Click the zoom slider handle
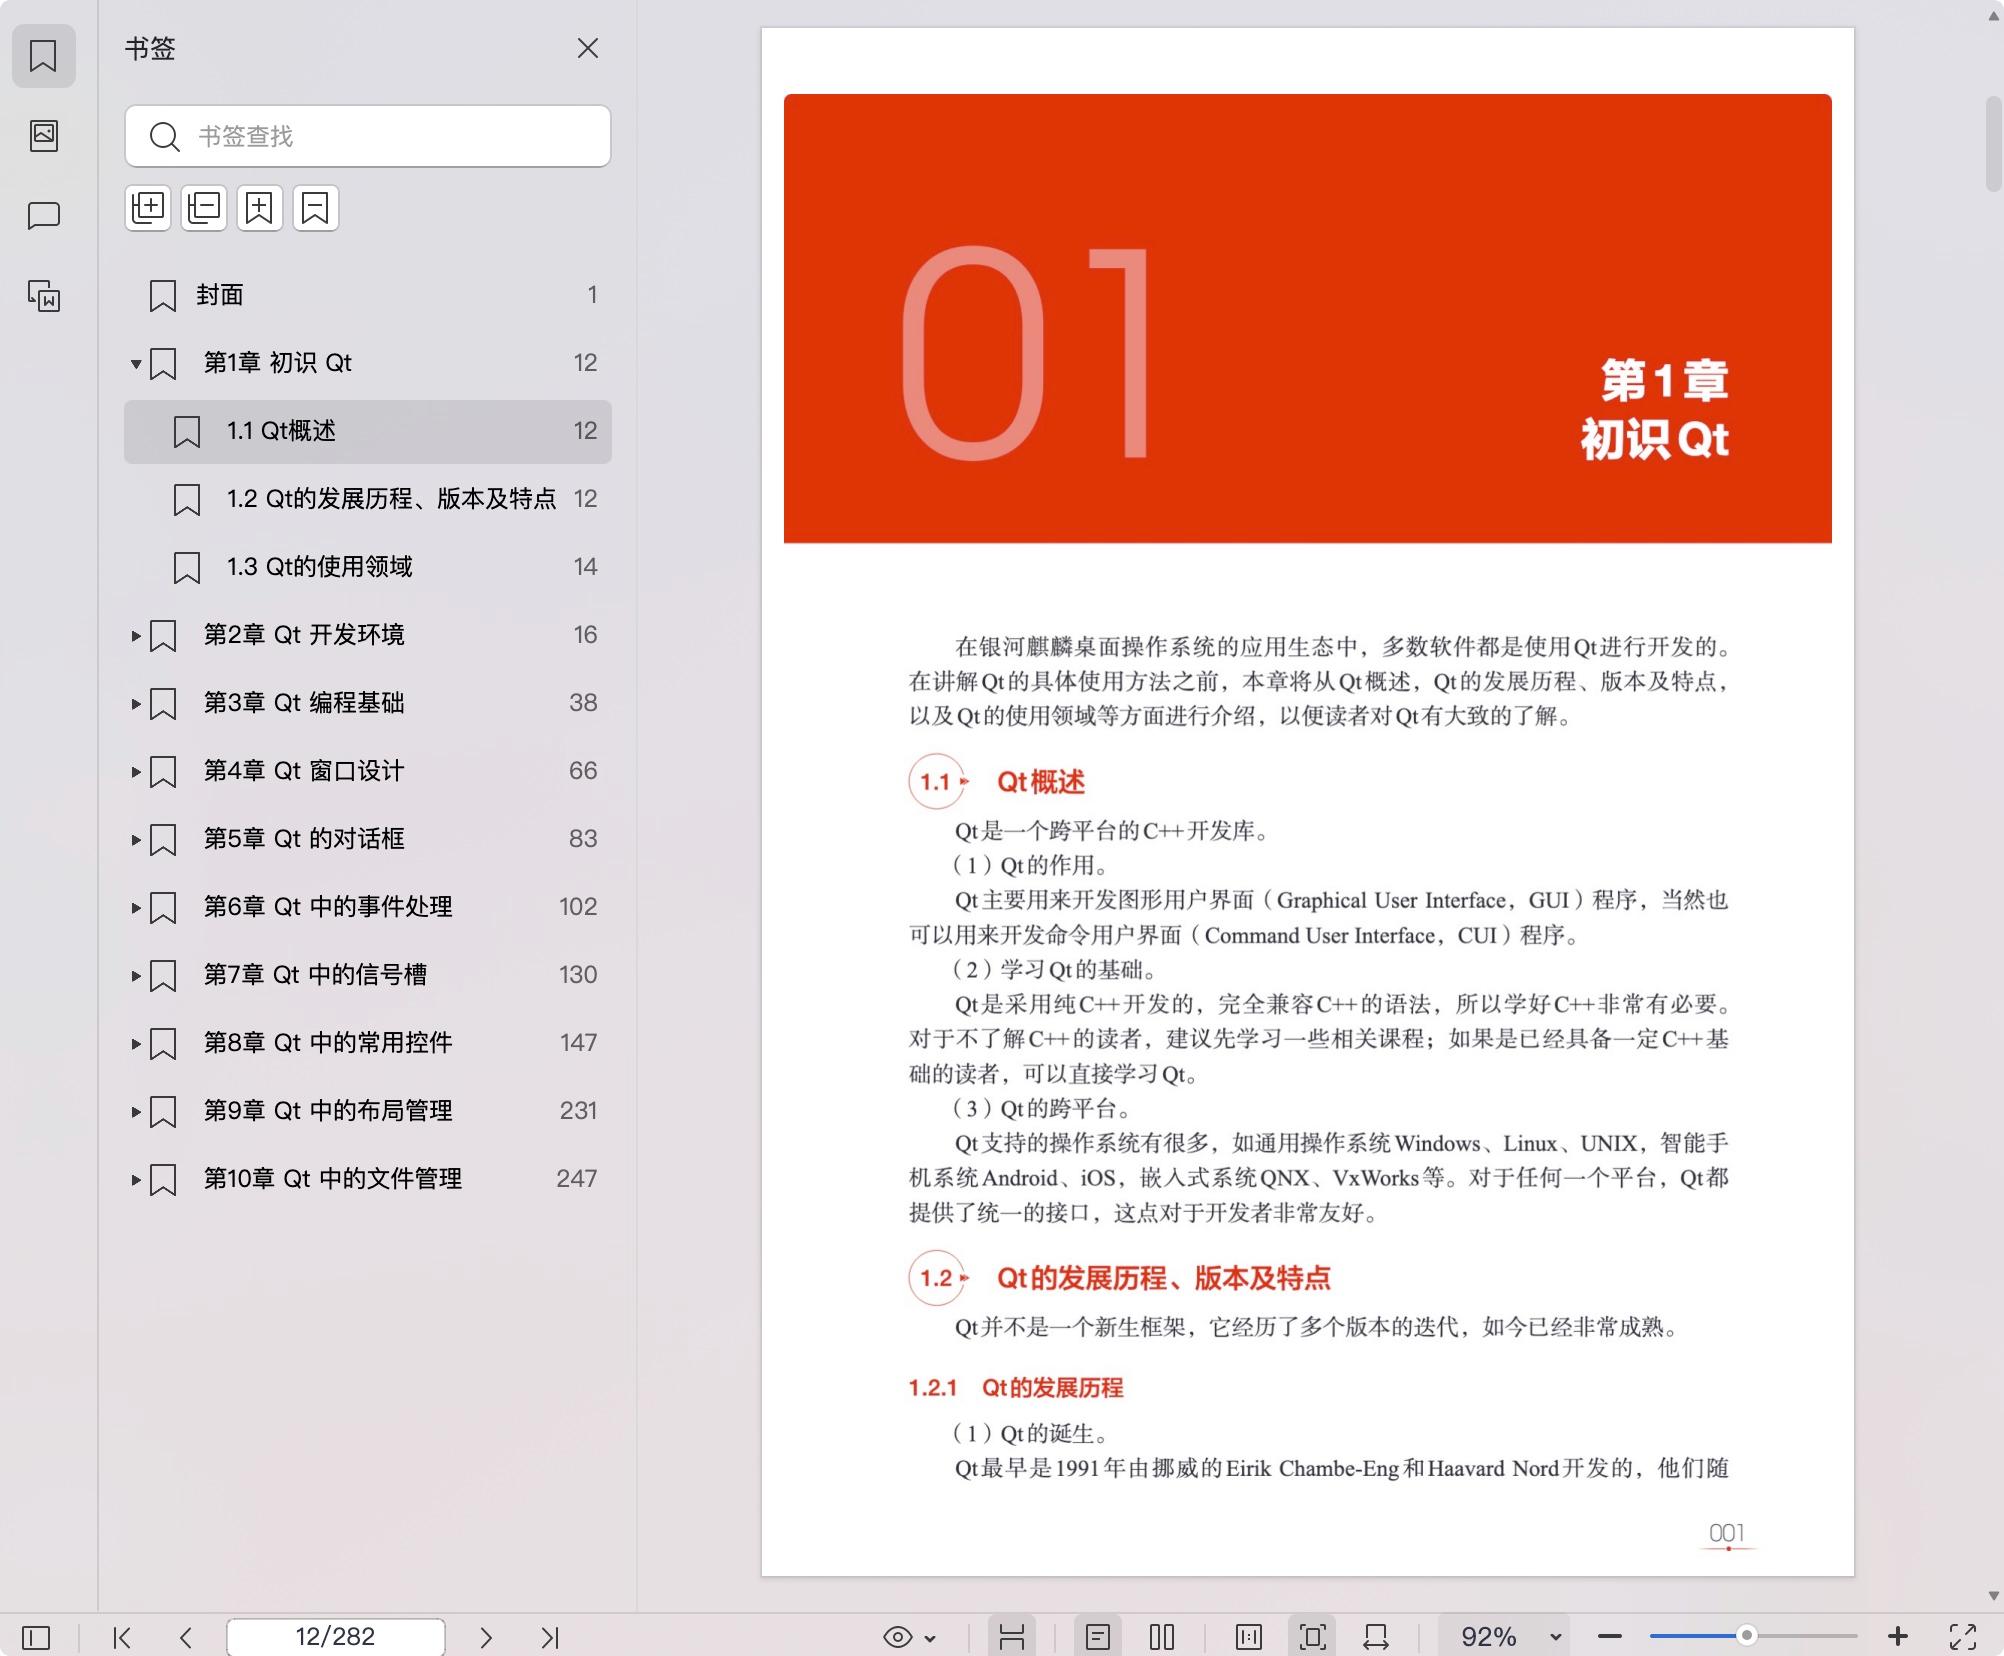Screen dimensions: 2004x1656 1746,1636
